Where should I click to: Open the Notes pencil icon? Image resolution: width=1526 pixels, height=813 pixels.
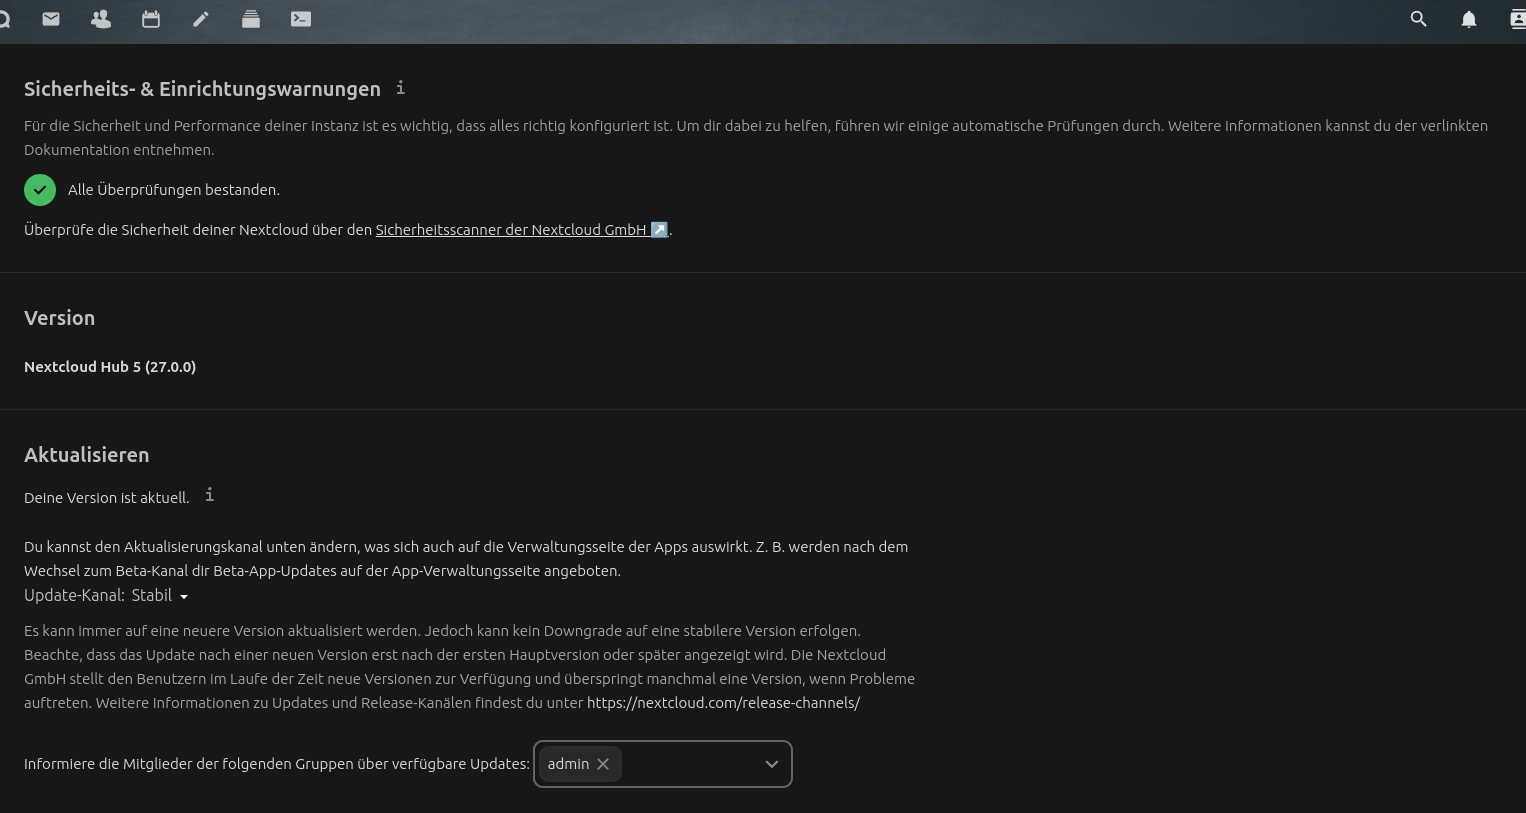[x=201, y=19]
